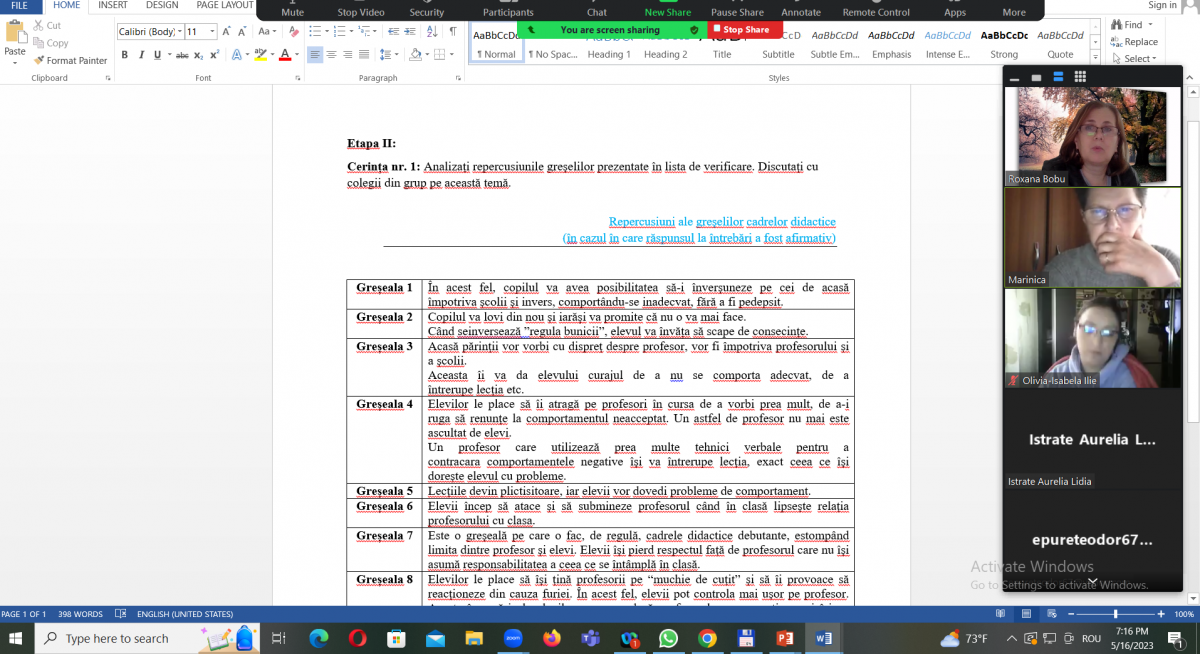Apply yellow text highlight color
This screenshot has width=1200, height=654.
(259, 55)
